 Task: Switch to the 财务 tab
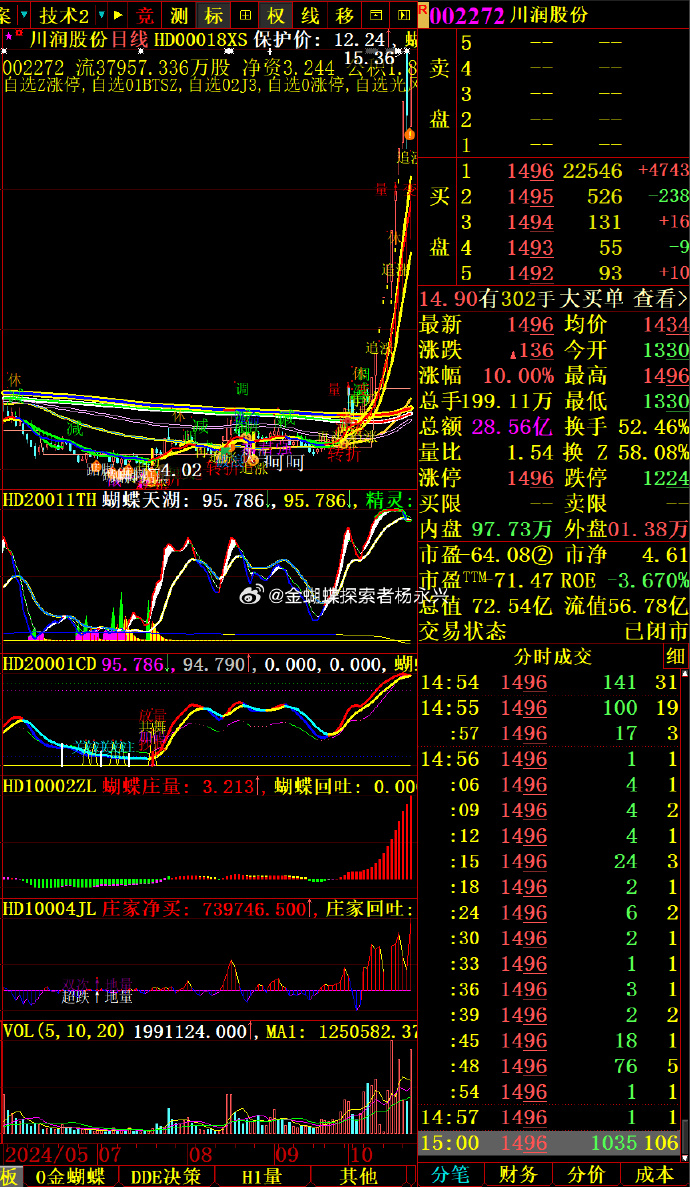519,1174
